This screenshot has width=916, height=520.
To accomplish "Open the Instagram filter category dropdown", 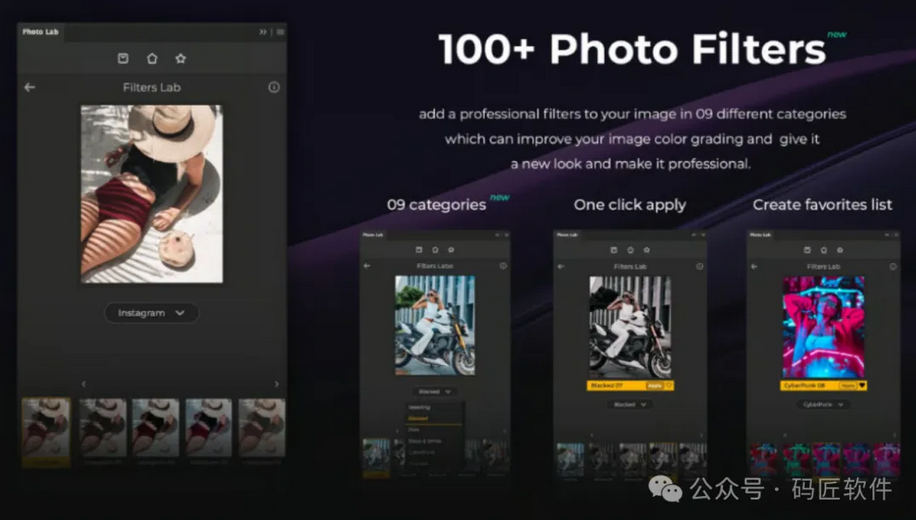I will coord(152,313).
